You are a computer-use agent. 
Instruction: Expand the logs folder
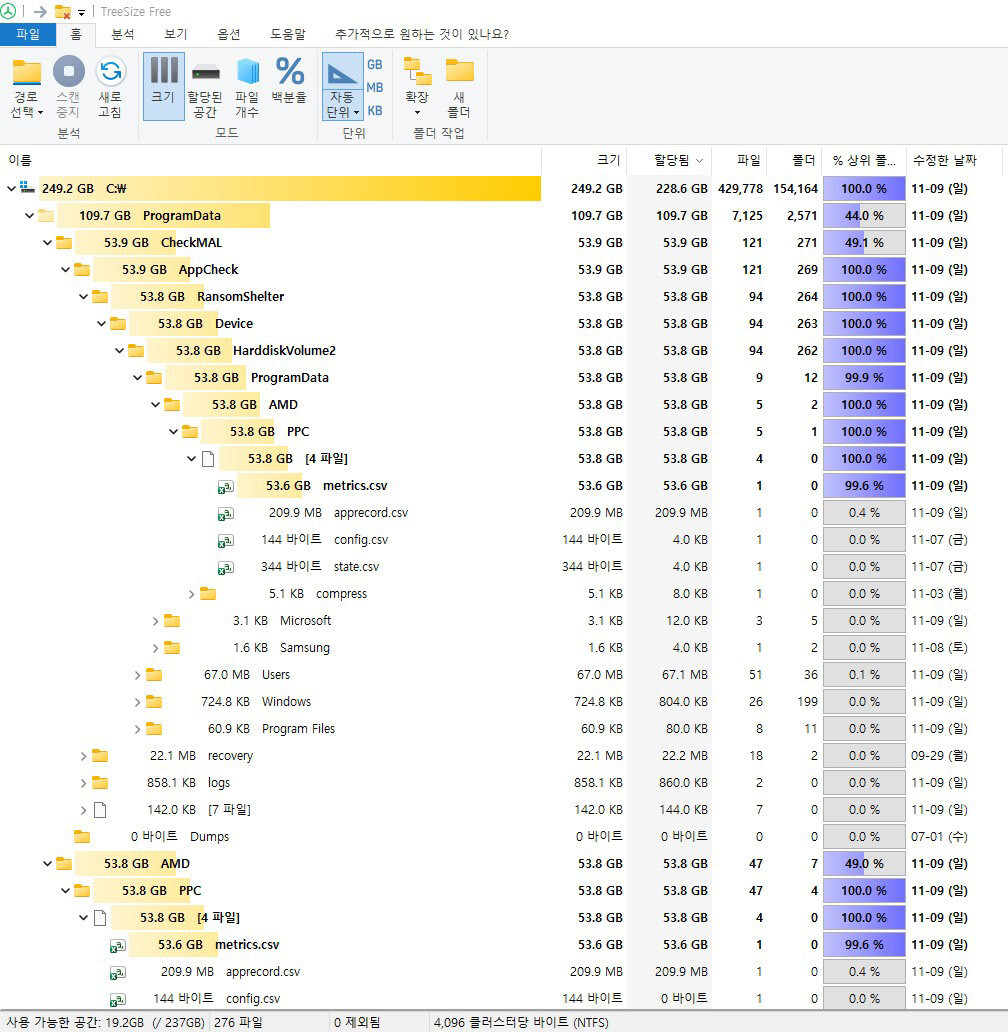(x=83, y=783)
